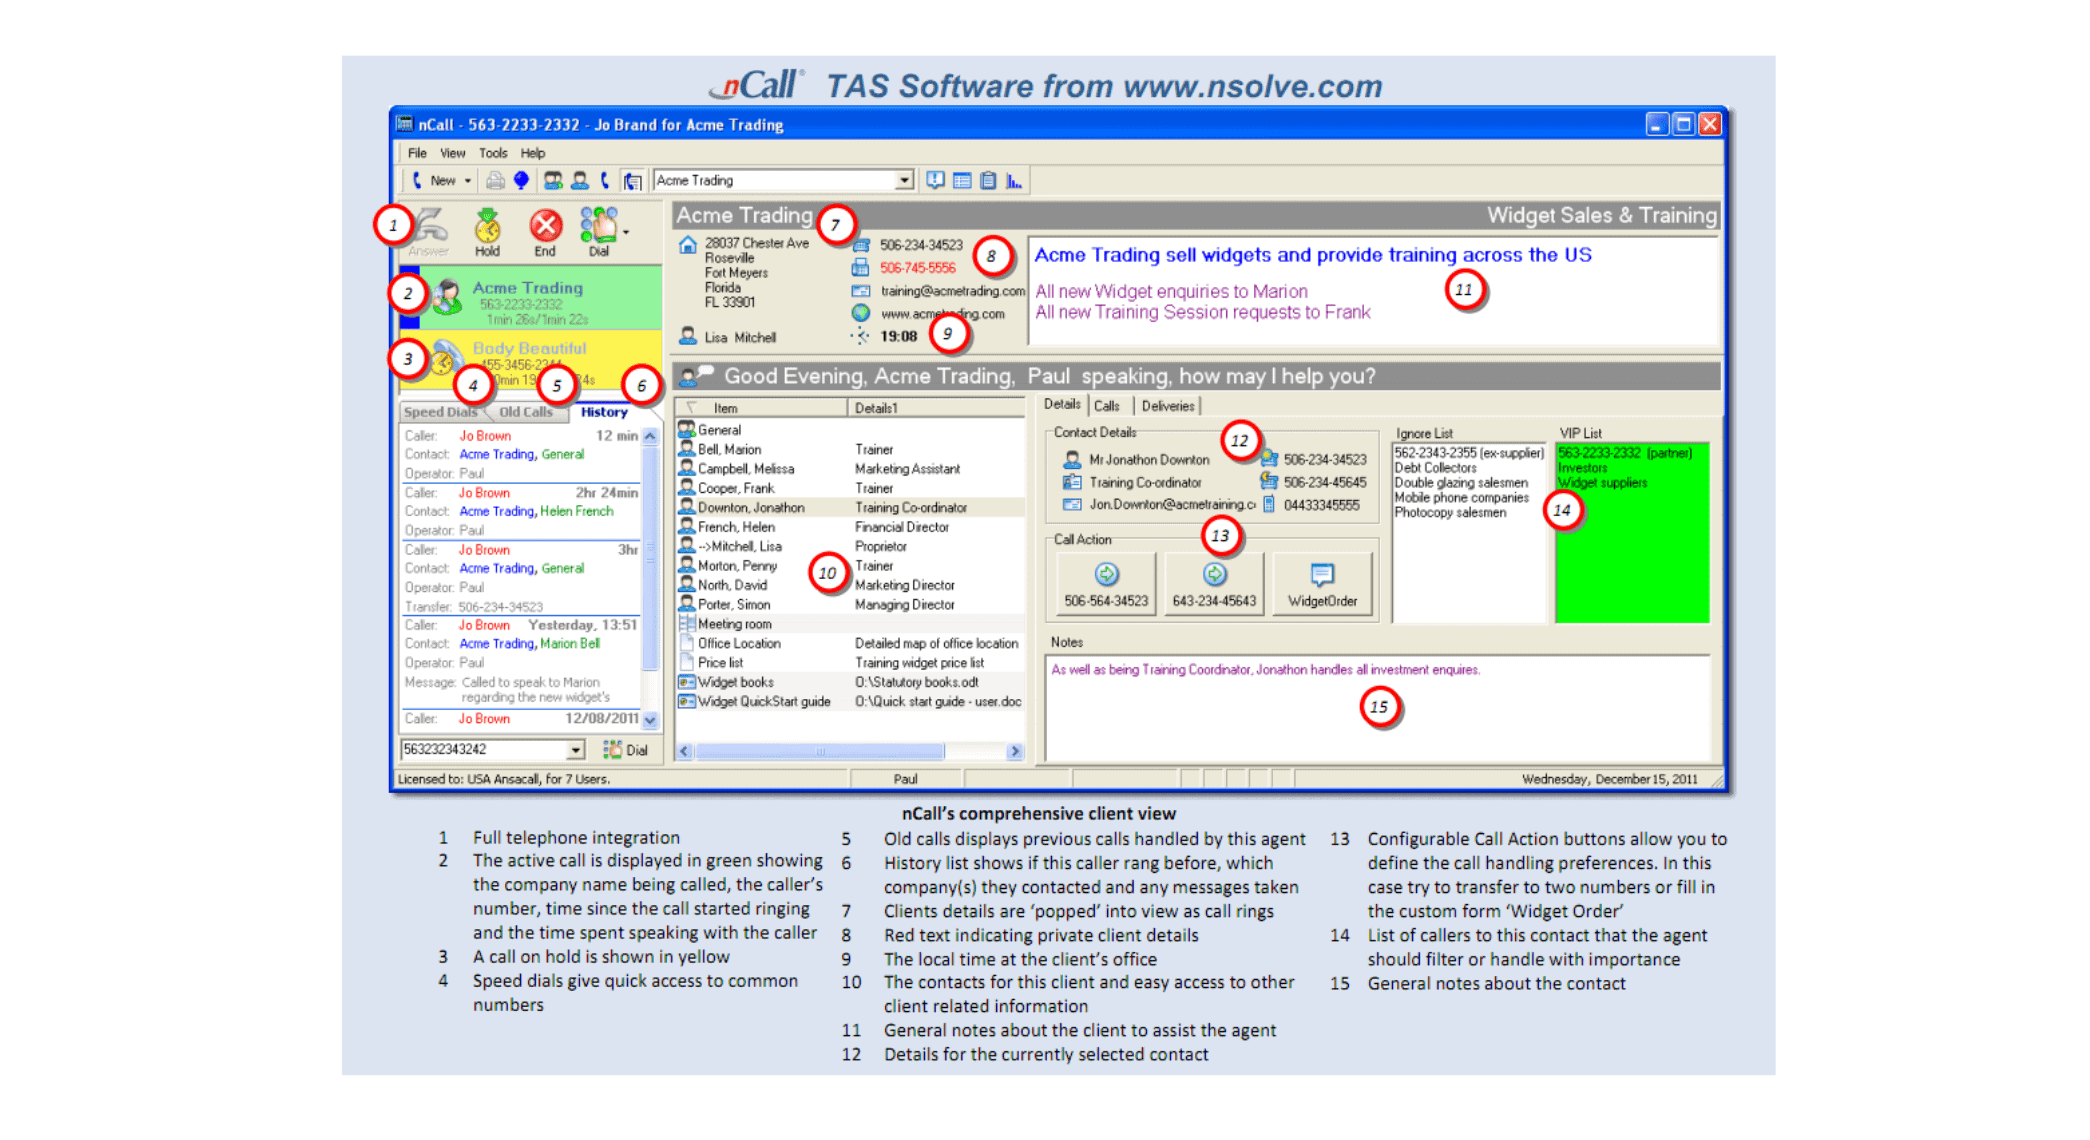Click the single person toolbar icon
This screenshot has width=2090, height=1140.
coord(580,181)
